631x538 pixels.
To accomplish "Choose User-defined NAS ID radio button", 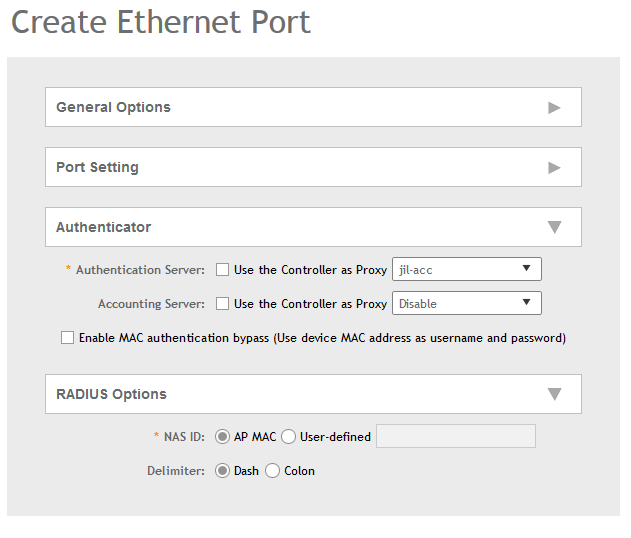I will click(288, 437).
